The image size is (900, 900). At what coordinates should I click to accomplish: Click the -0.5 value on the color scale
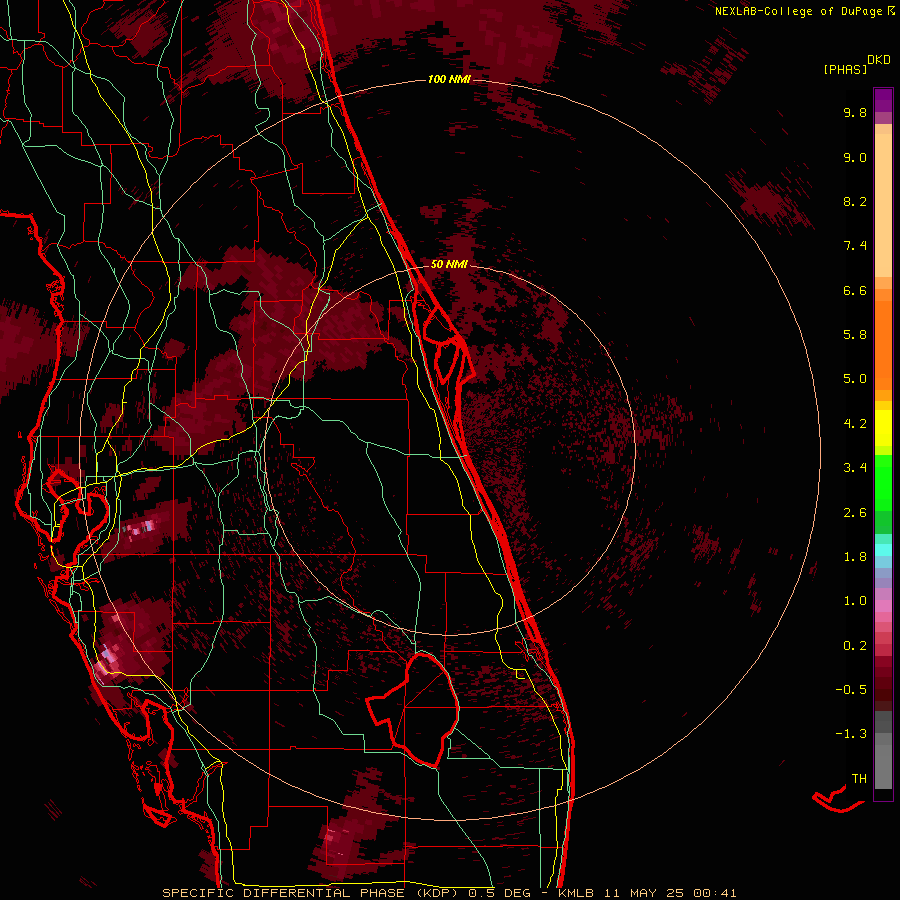(x=851, y=690)
